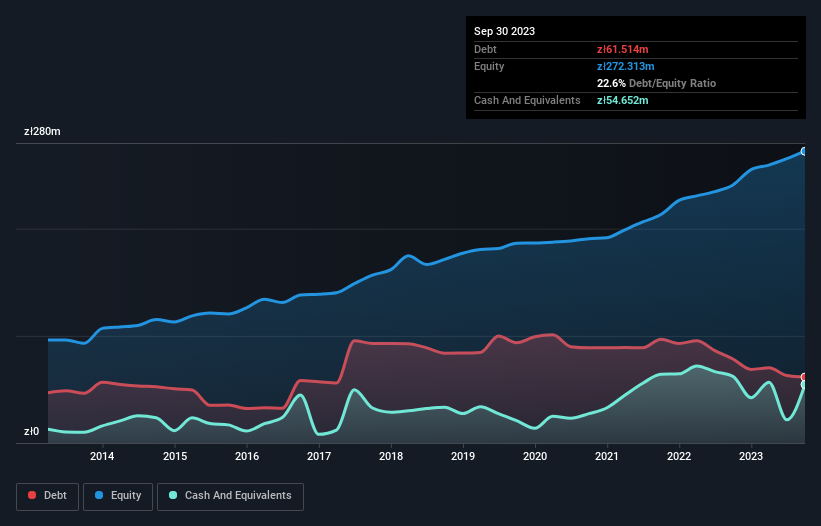Toggle the Debt series legend button
Screen dimensions: 821x526
click(x=48, y=496)
